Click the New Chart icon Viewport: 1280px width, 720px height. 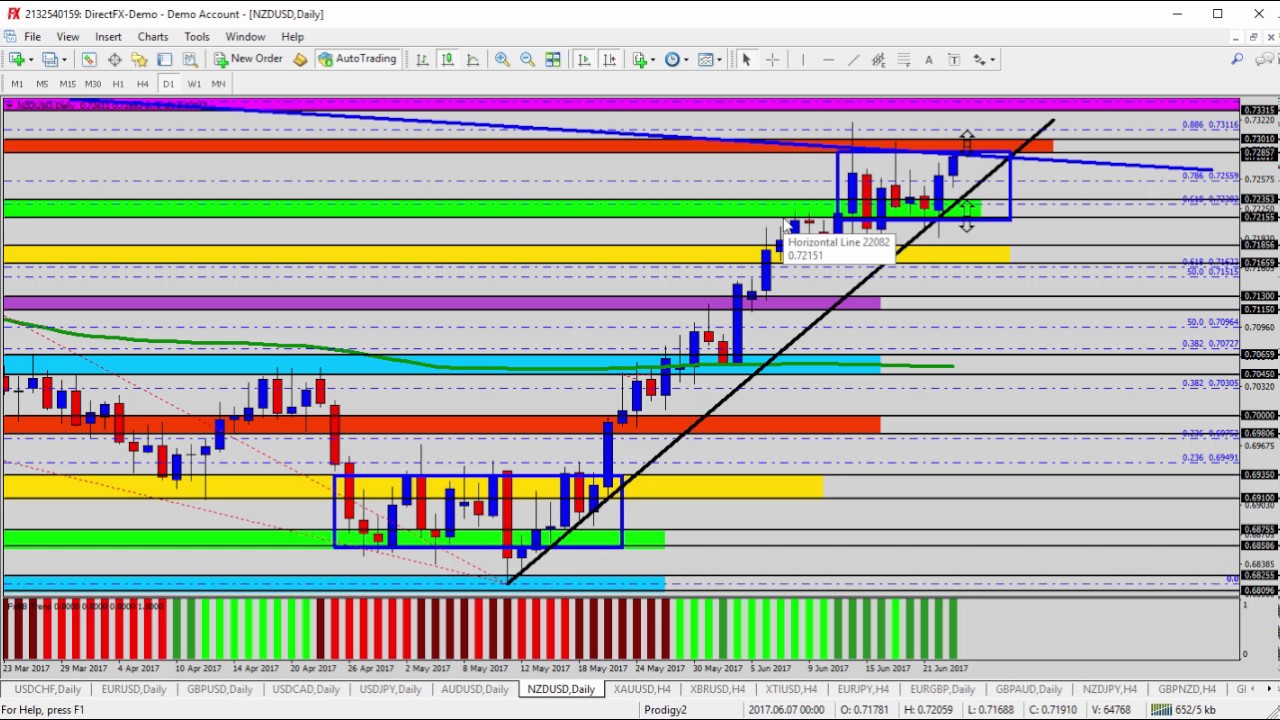[17, 60]
